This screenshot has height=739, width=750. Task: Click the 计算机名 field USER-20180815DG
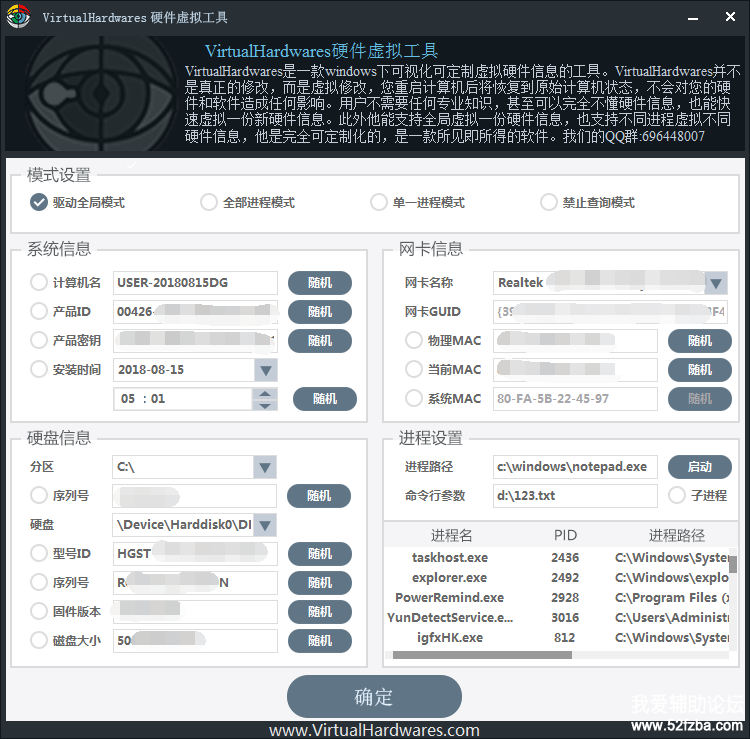[195, 283]
